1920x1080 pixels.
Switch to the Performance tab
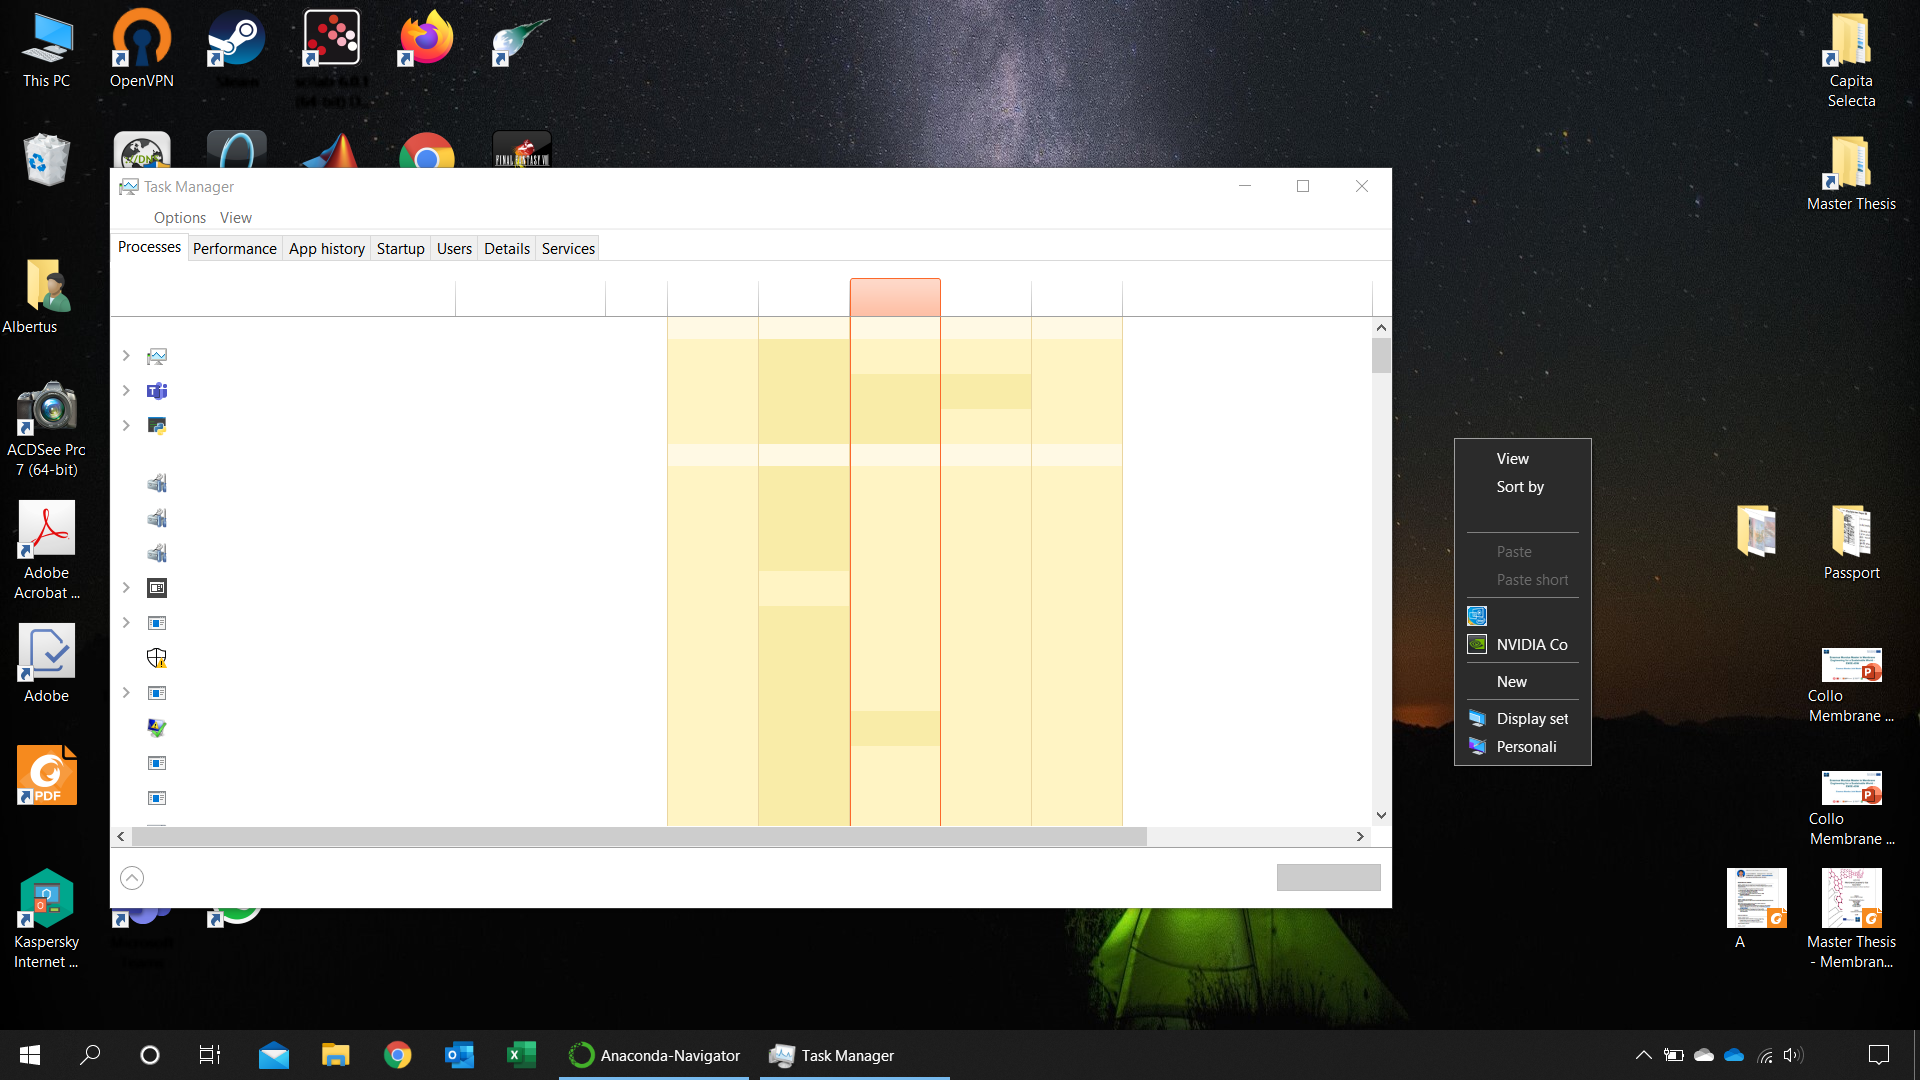(x=234, y=248)
